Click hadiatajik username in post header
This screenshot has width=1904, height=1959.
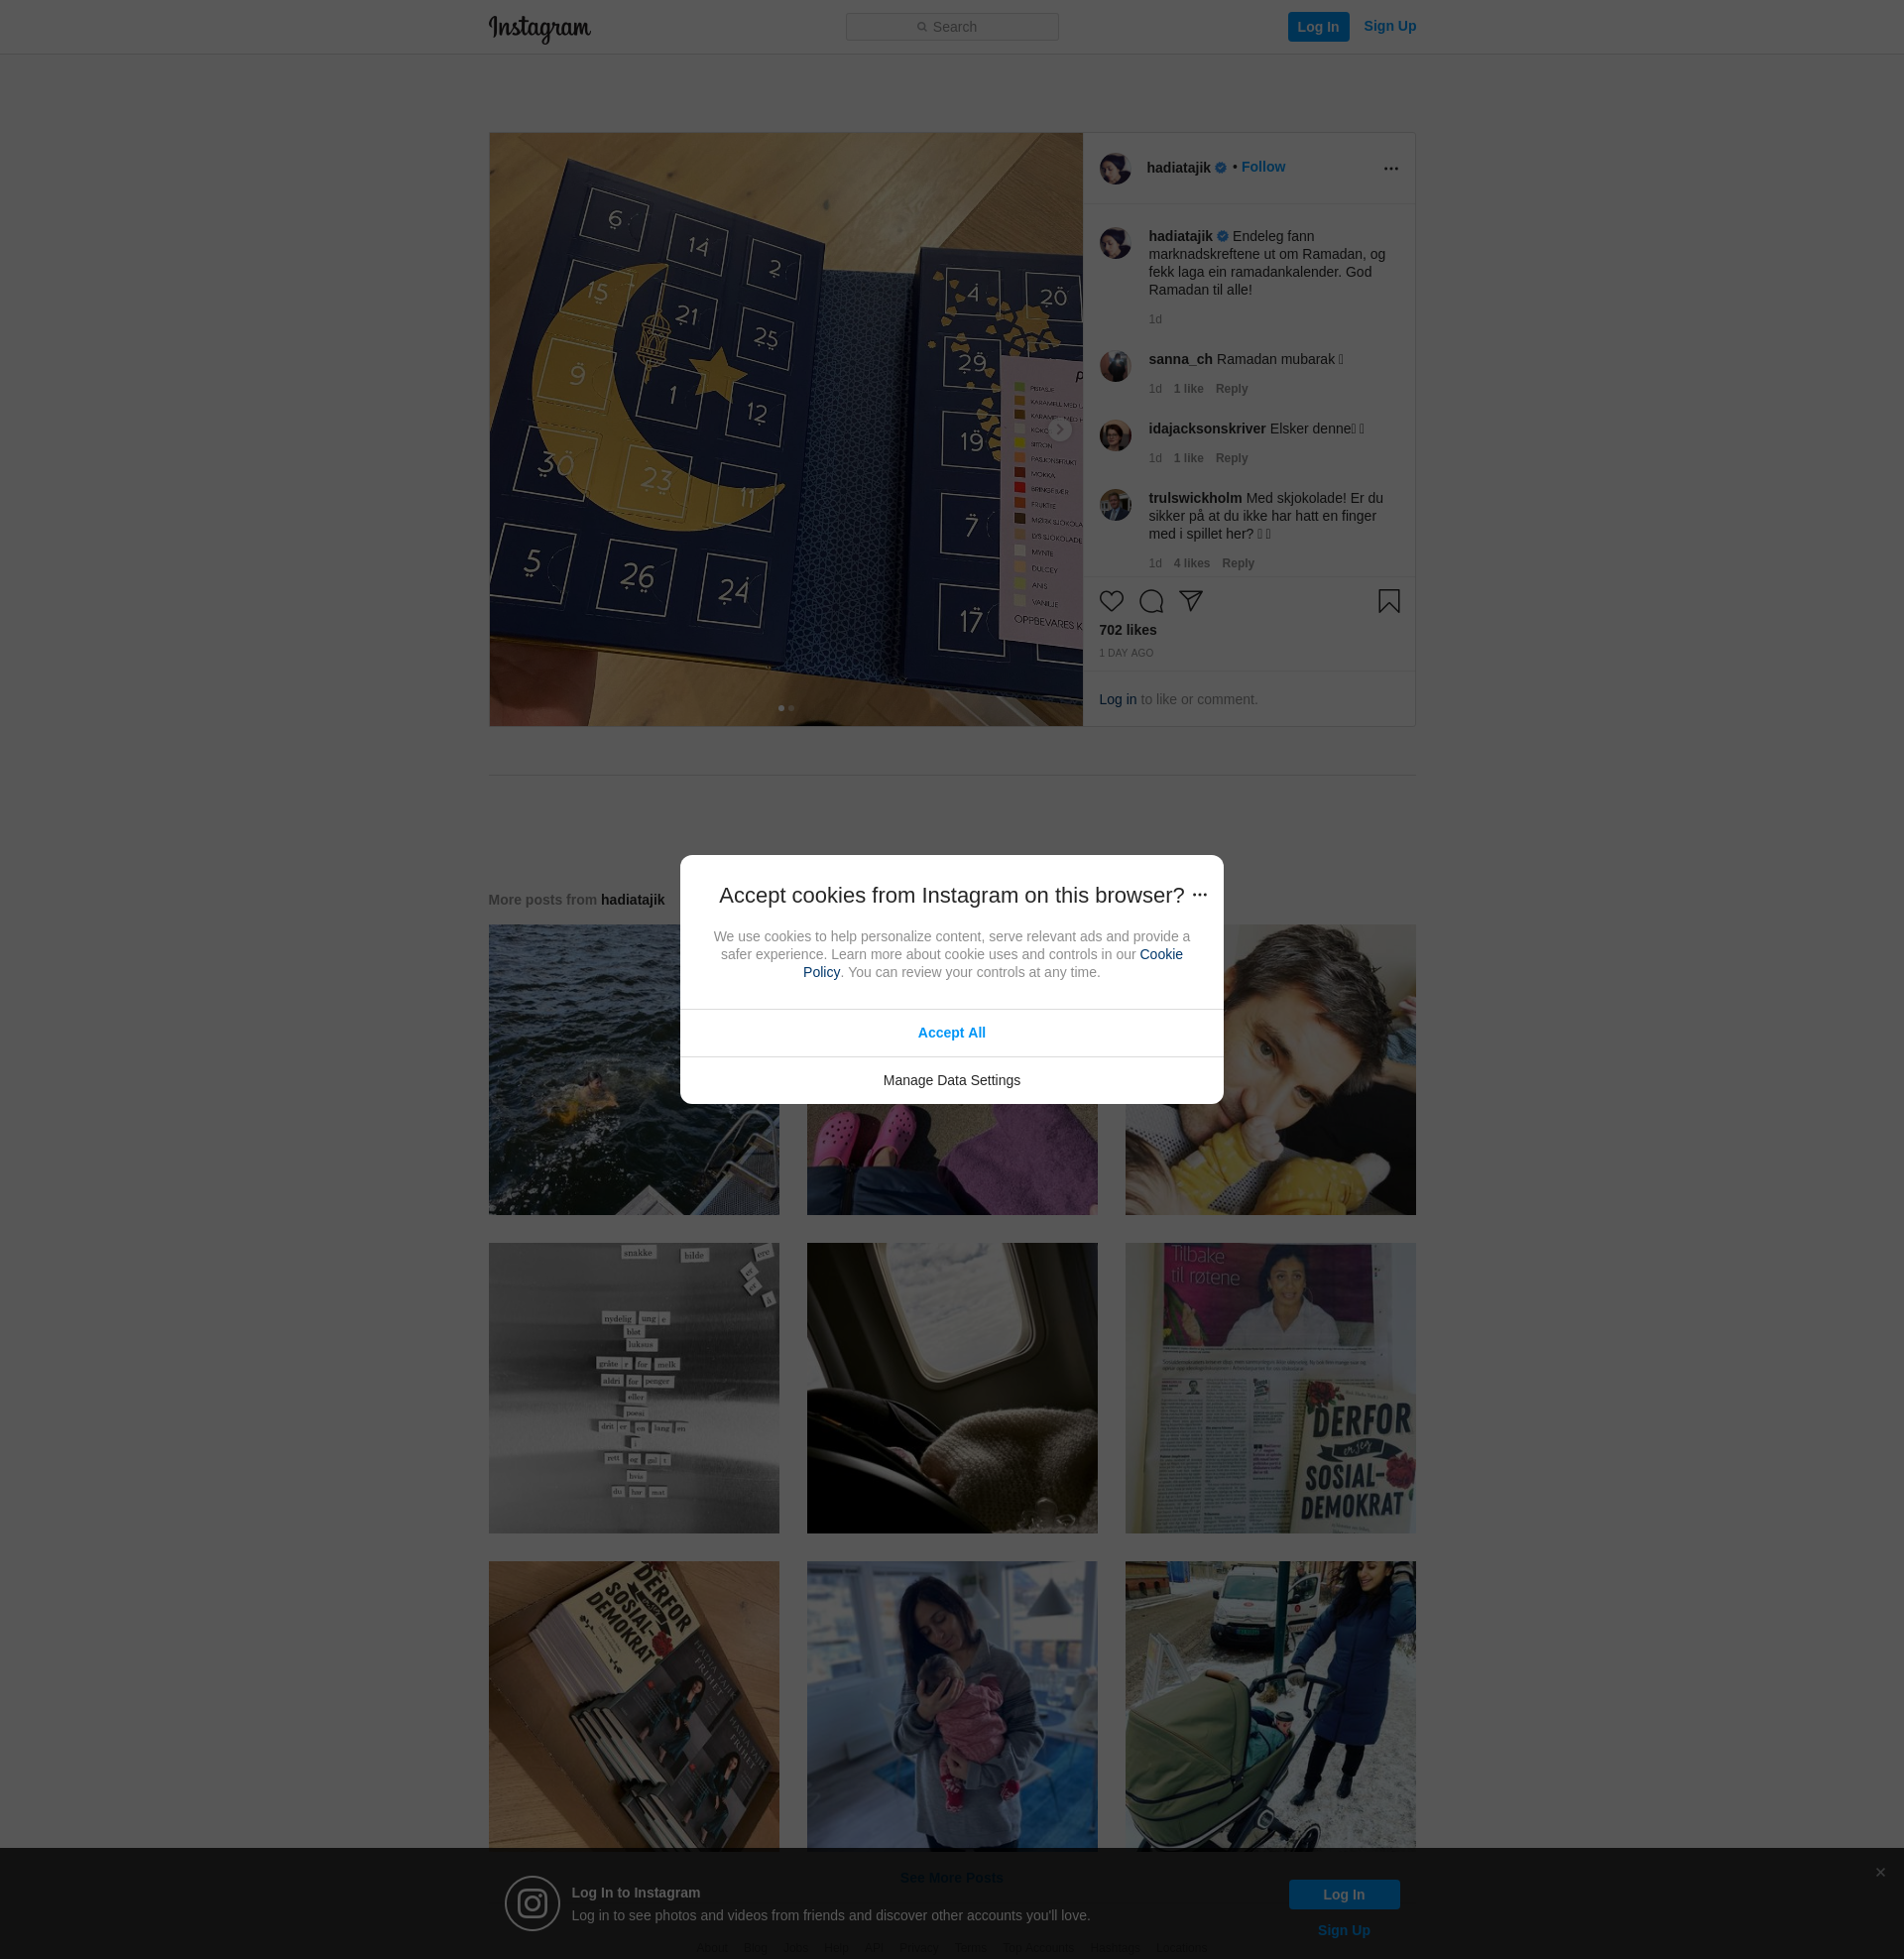pyautogui.click(x=1178, y=167)
